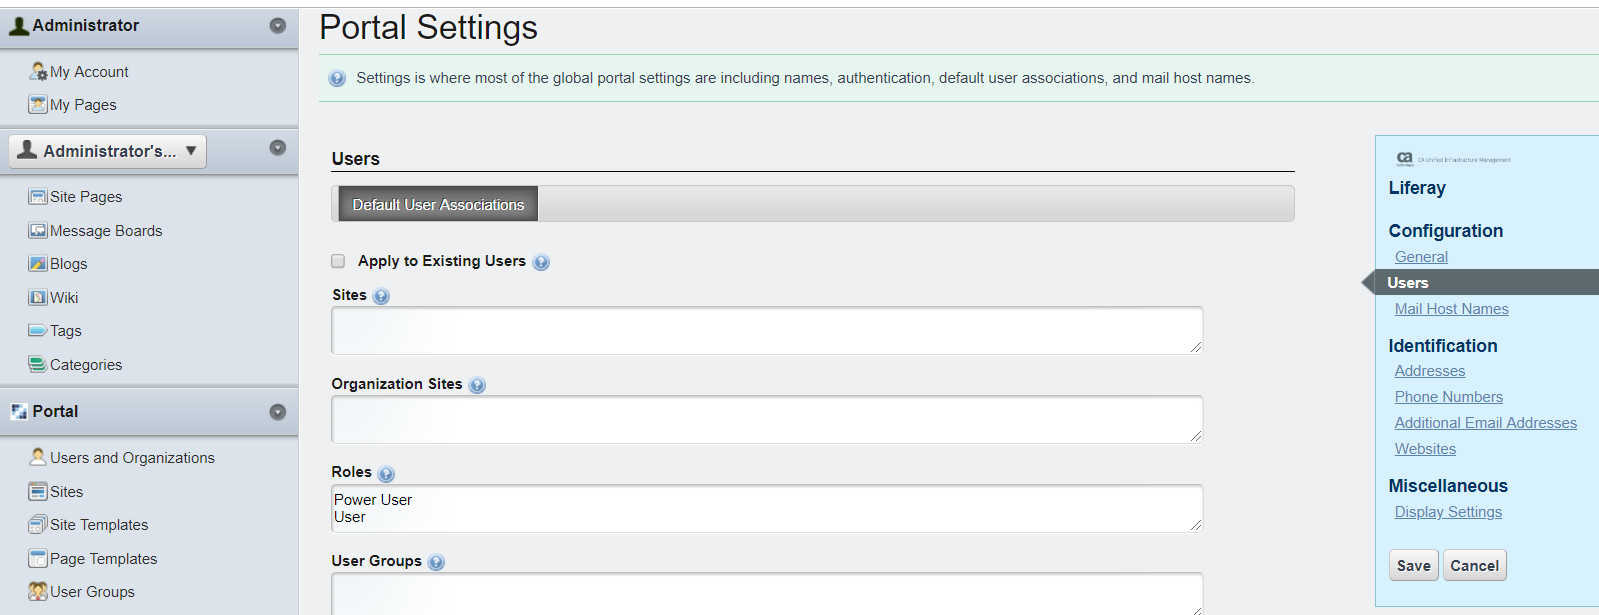The height and width of the screenshot is (615, 1599).
Task: Click the Message Boards icon
Action: (38, 231)
